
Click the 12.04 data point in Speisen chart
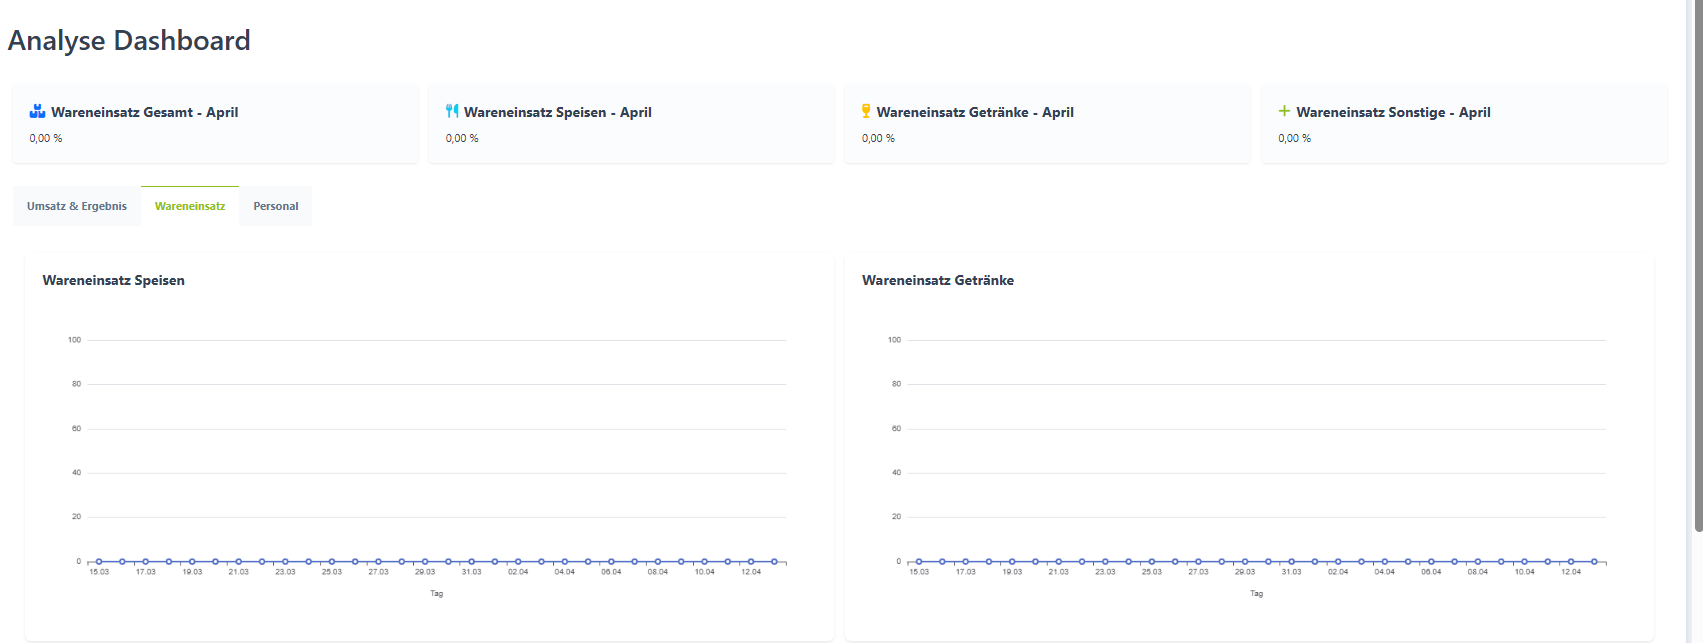tap(751, 562)
